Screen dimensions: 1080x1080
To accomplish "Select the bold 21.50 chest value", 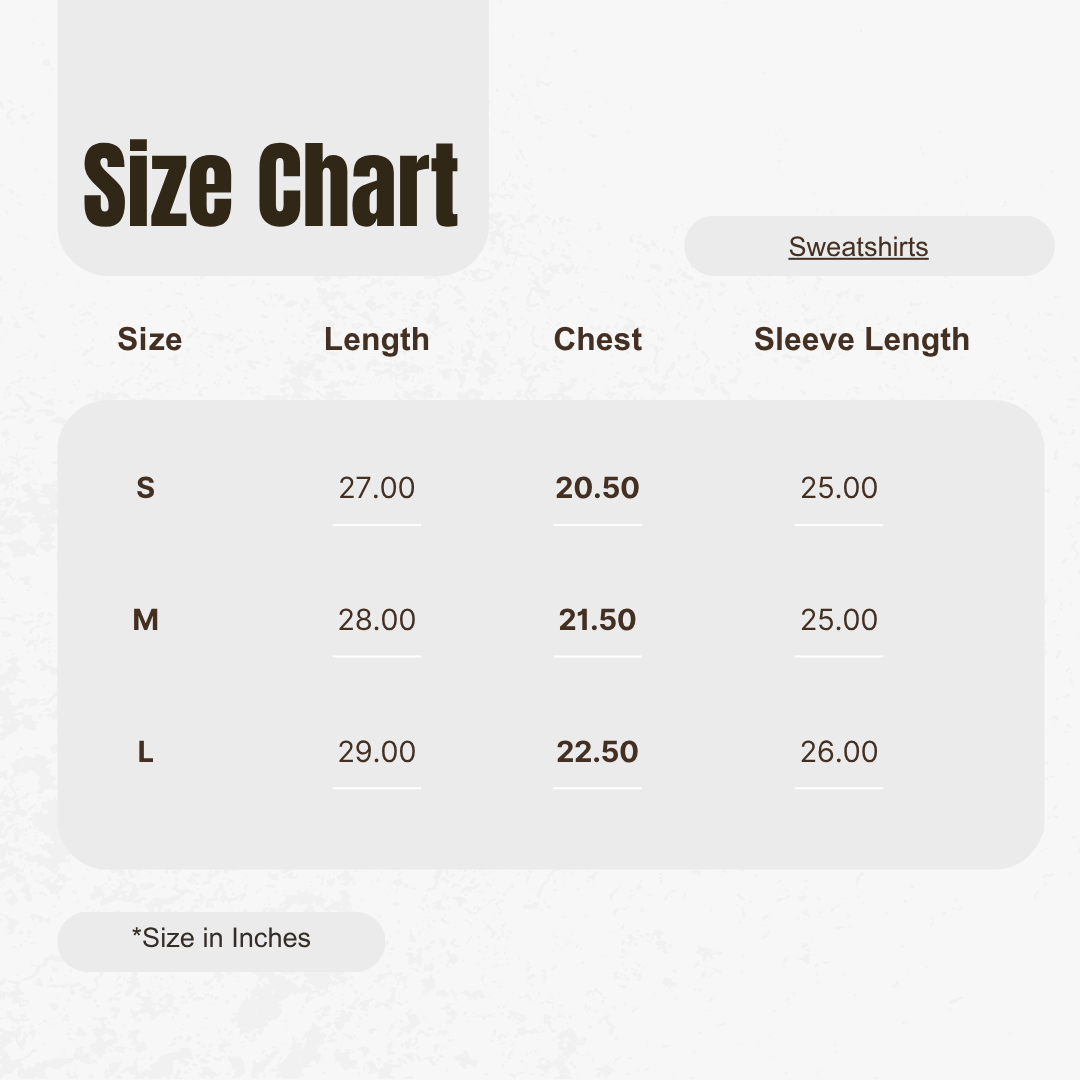I will click(597, 620).
